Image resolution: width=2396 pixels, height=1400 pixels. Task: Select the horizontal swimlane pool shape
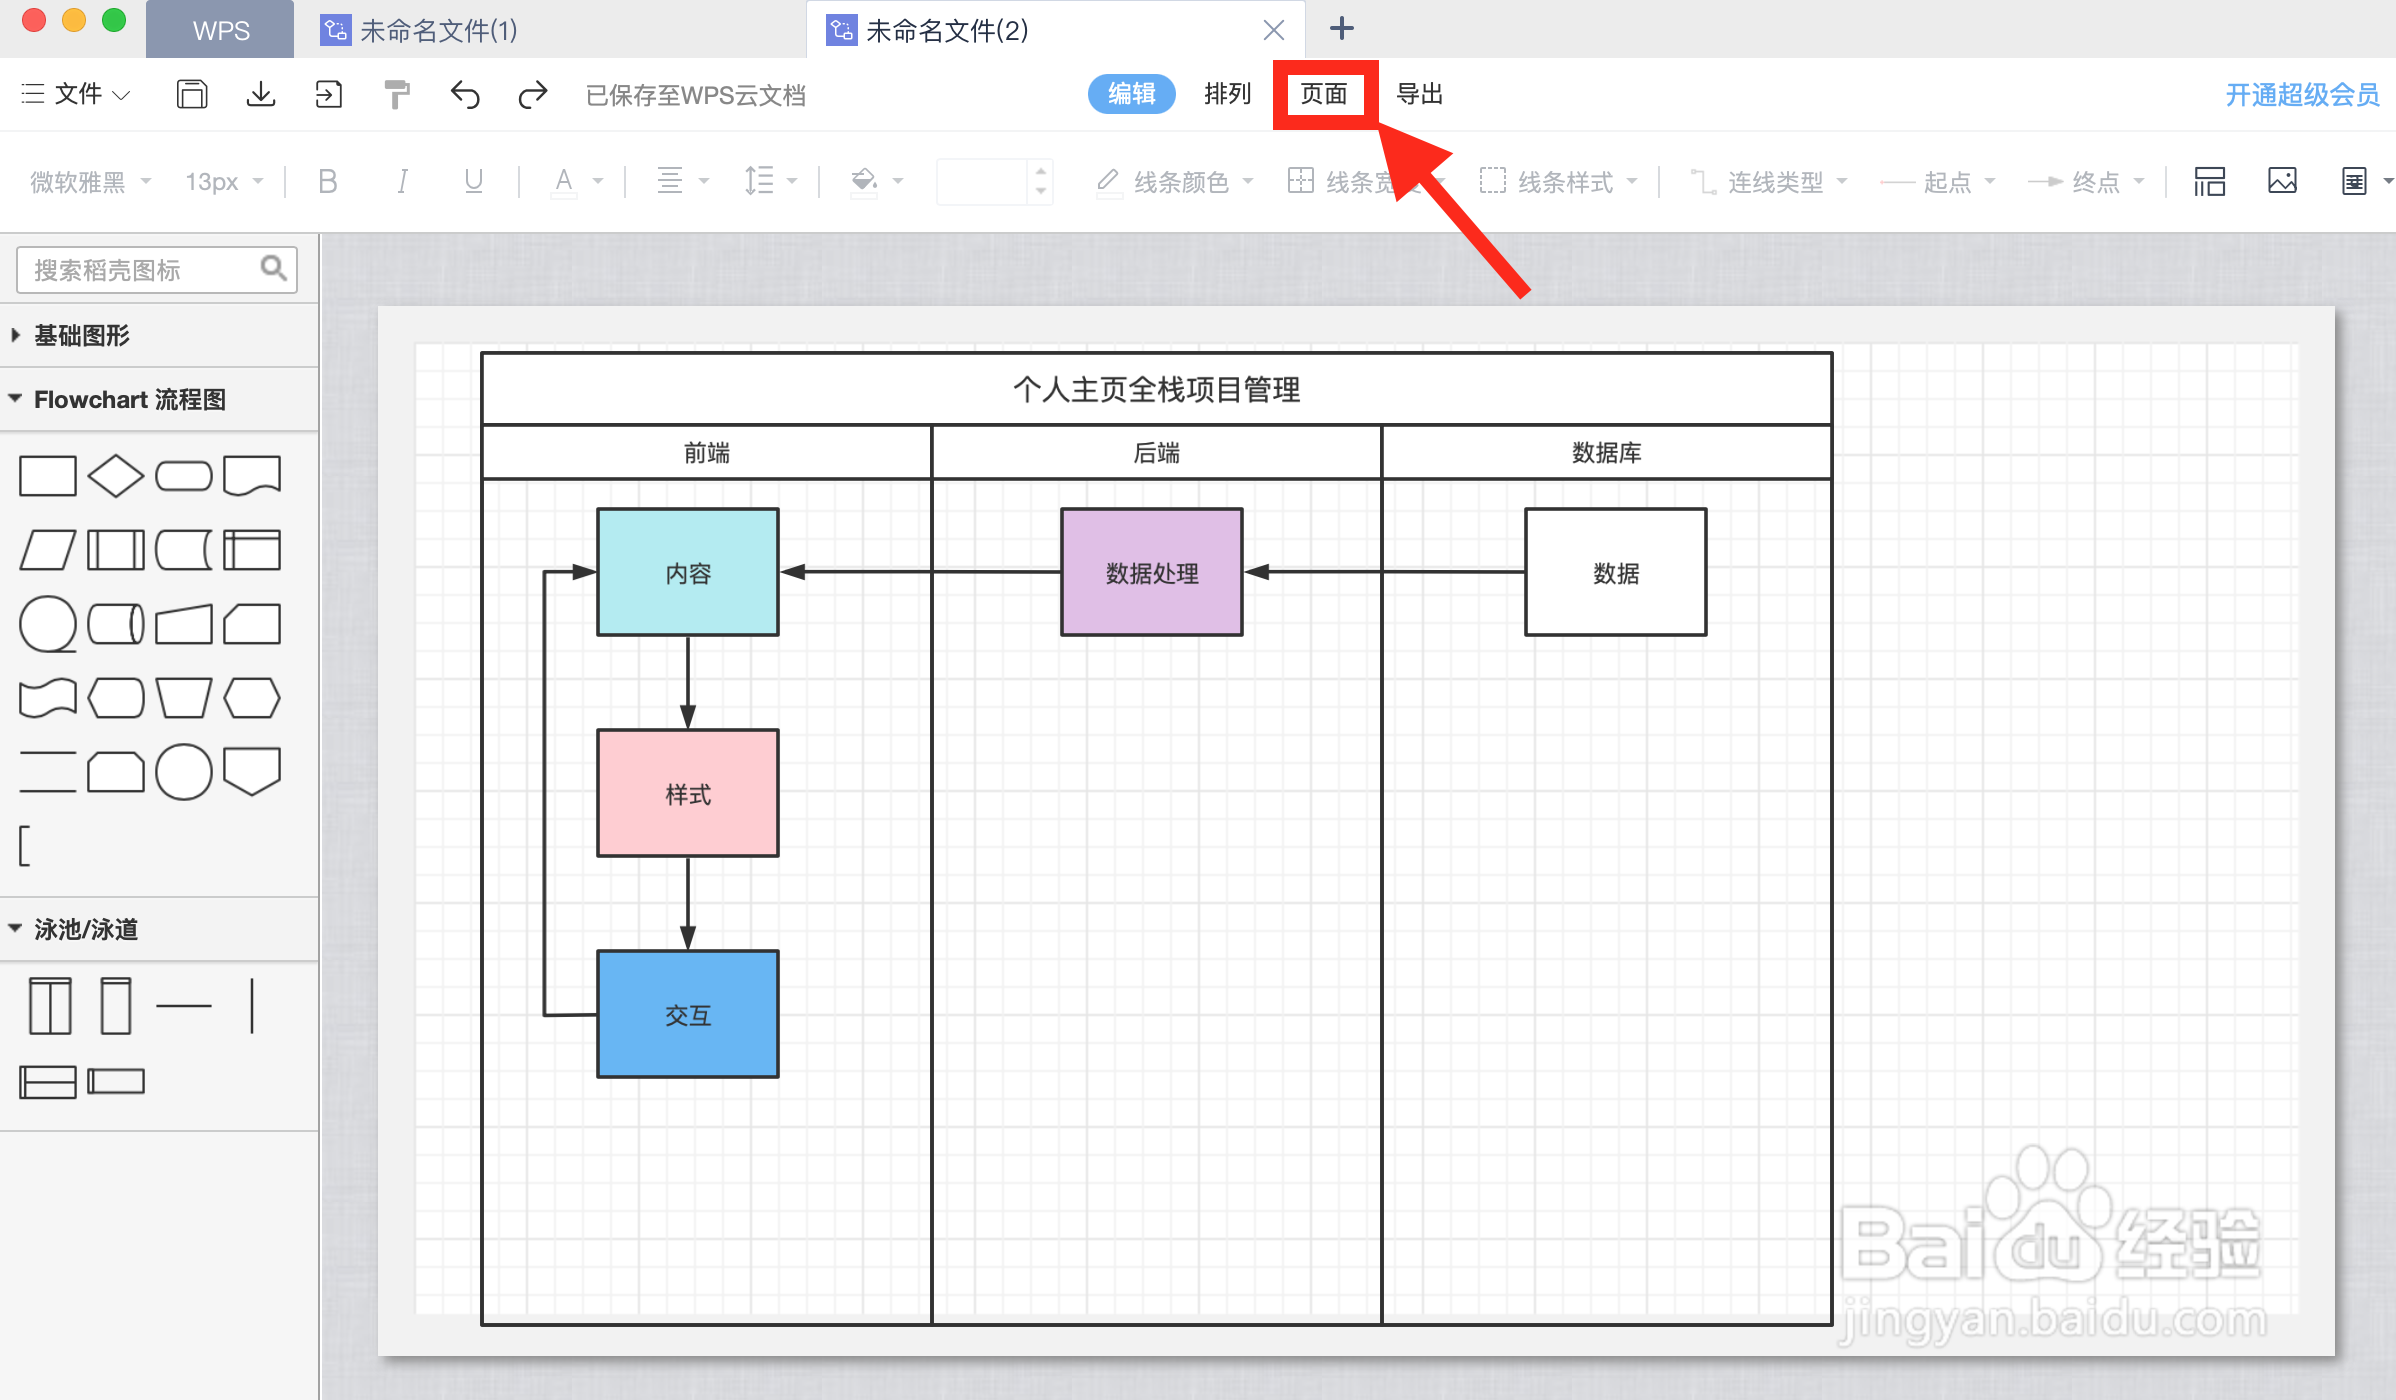click(48, 1082)
